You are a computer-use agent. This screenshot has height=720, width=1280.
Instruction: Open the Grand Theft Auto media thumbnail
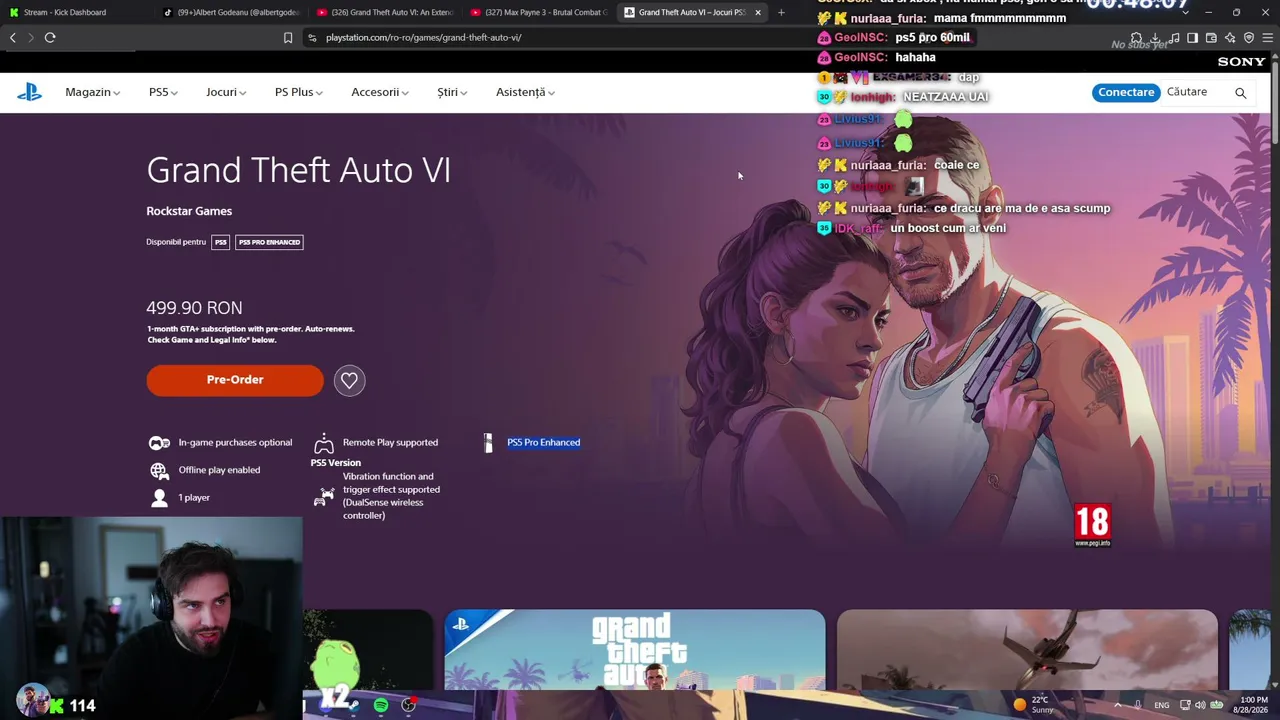(x=635, y=650)
